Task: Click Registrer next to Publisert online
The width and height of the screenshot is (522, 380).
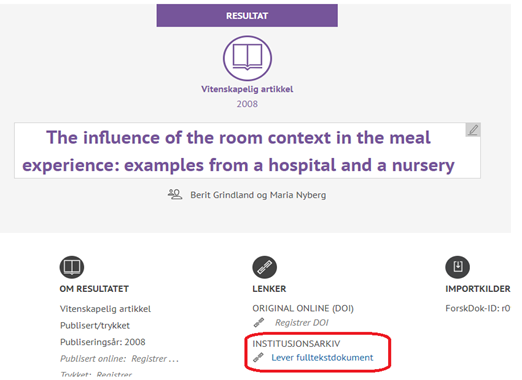Action: 155,359
